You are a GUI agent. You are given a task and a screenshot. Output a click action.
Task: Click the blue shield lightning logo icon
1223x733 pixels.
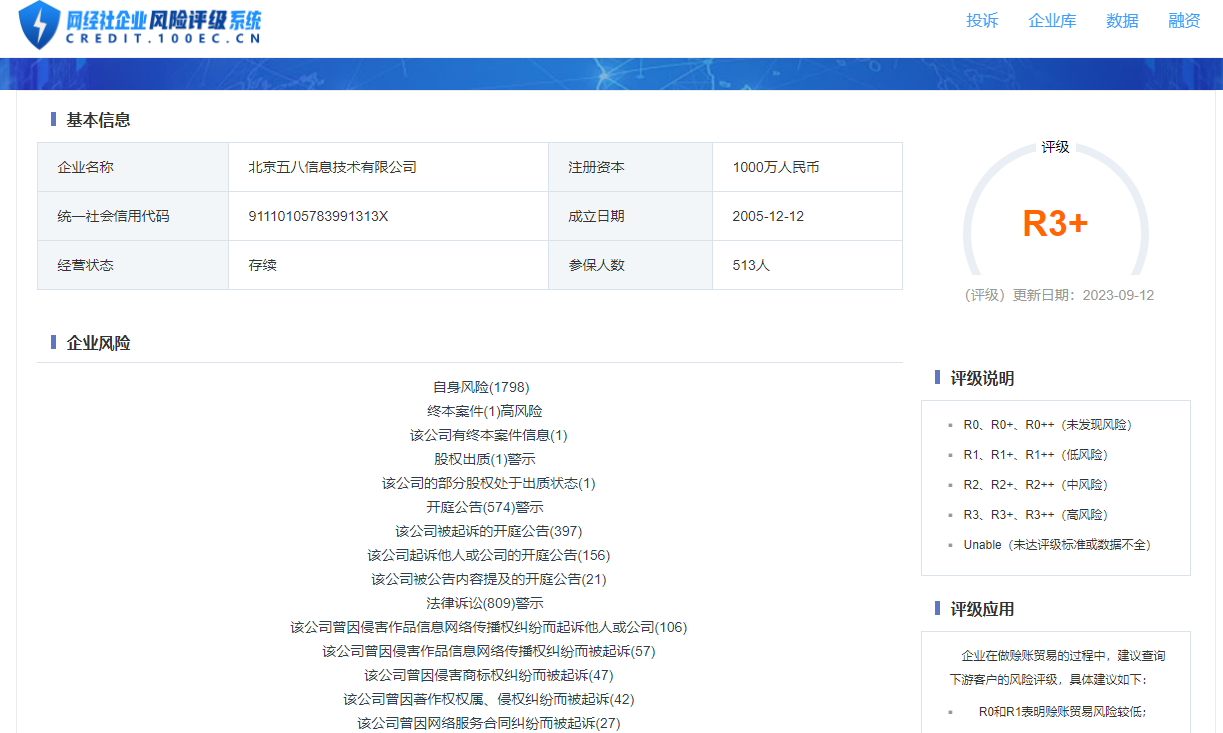pos(39,25)
